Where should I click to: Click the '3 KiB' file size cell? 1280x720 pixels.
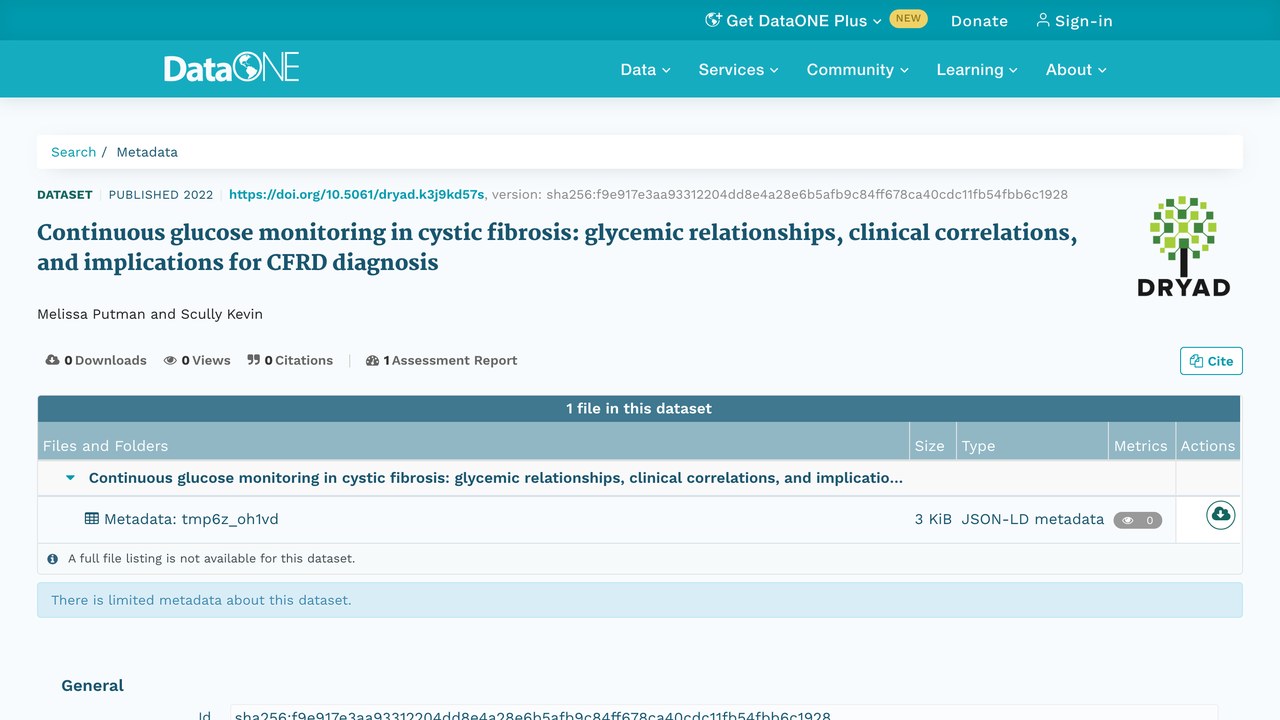(933, 519)
